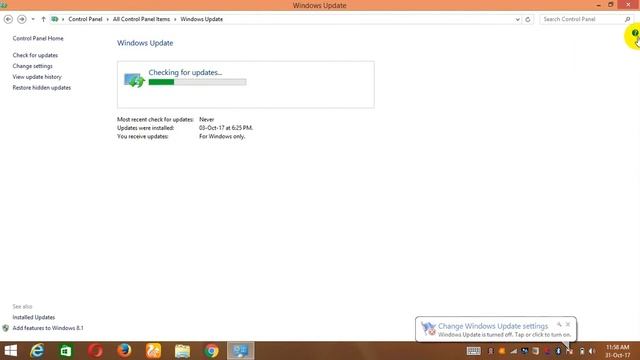The width and height of the screenshot is (640, 360).
Task: Click the Windows Update icon beside Checking for updates
Action: [134, 80]
